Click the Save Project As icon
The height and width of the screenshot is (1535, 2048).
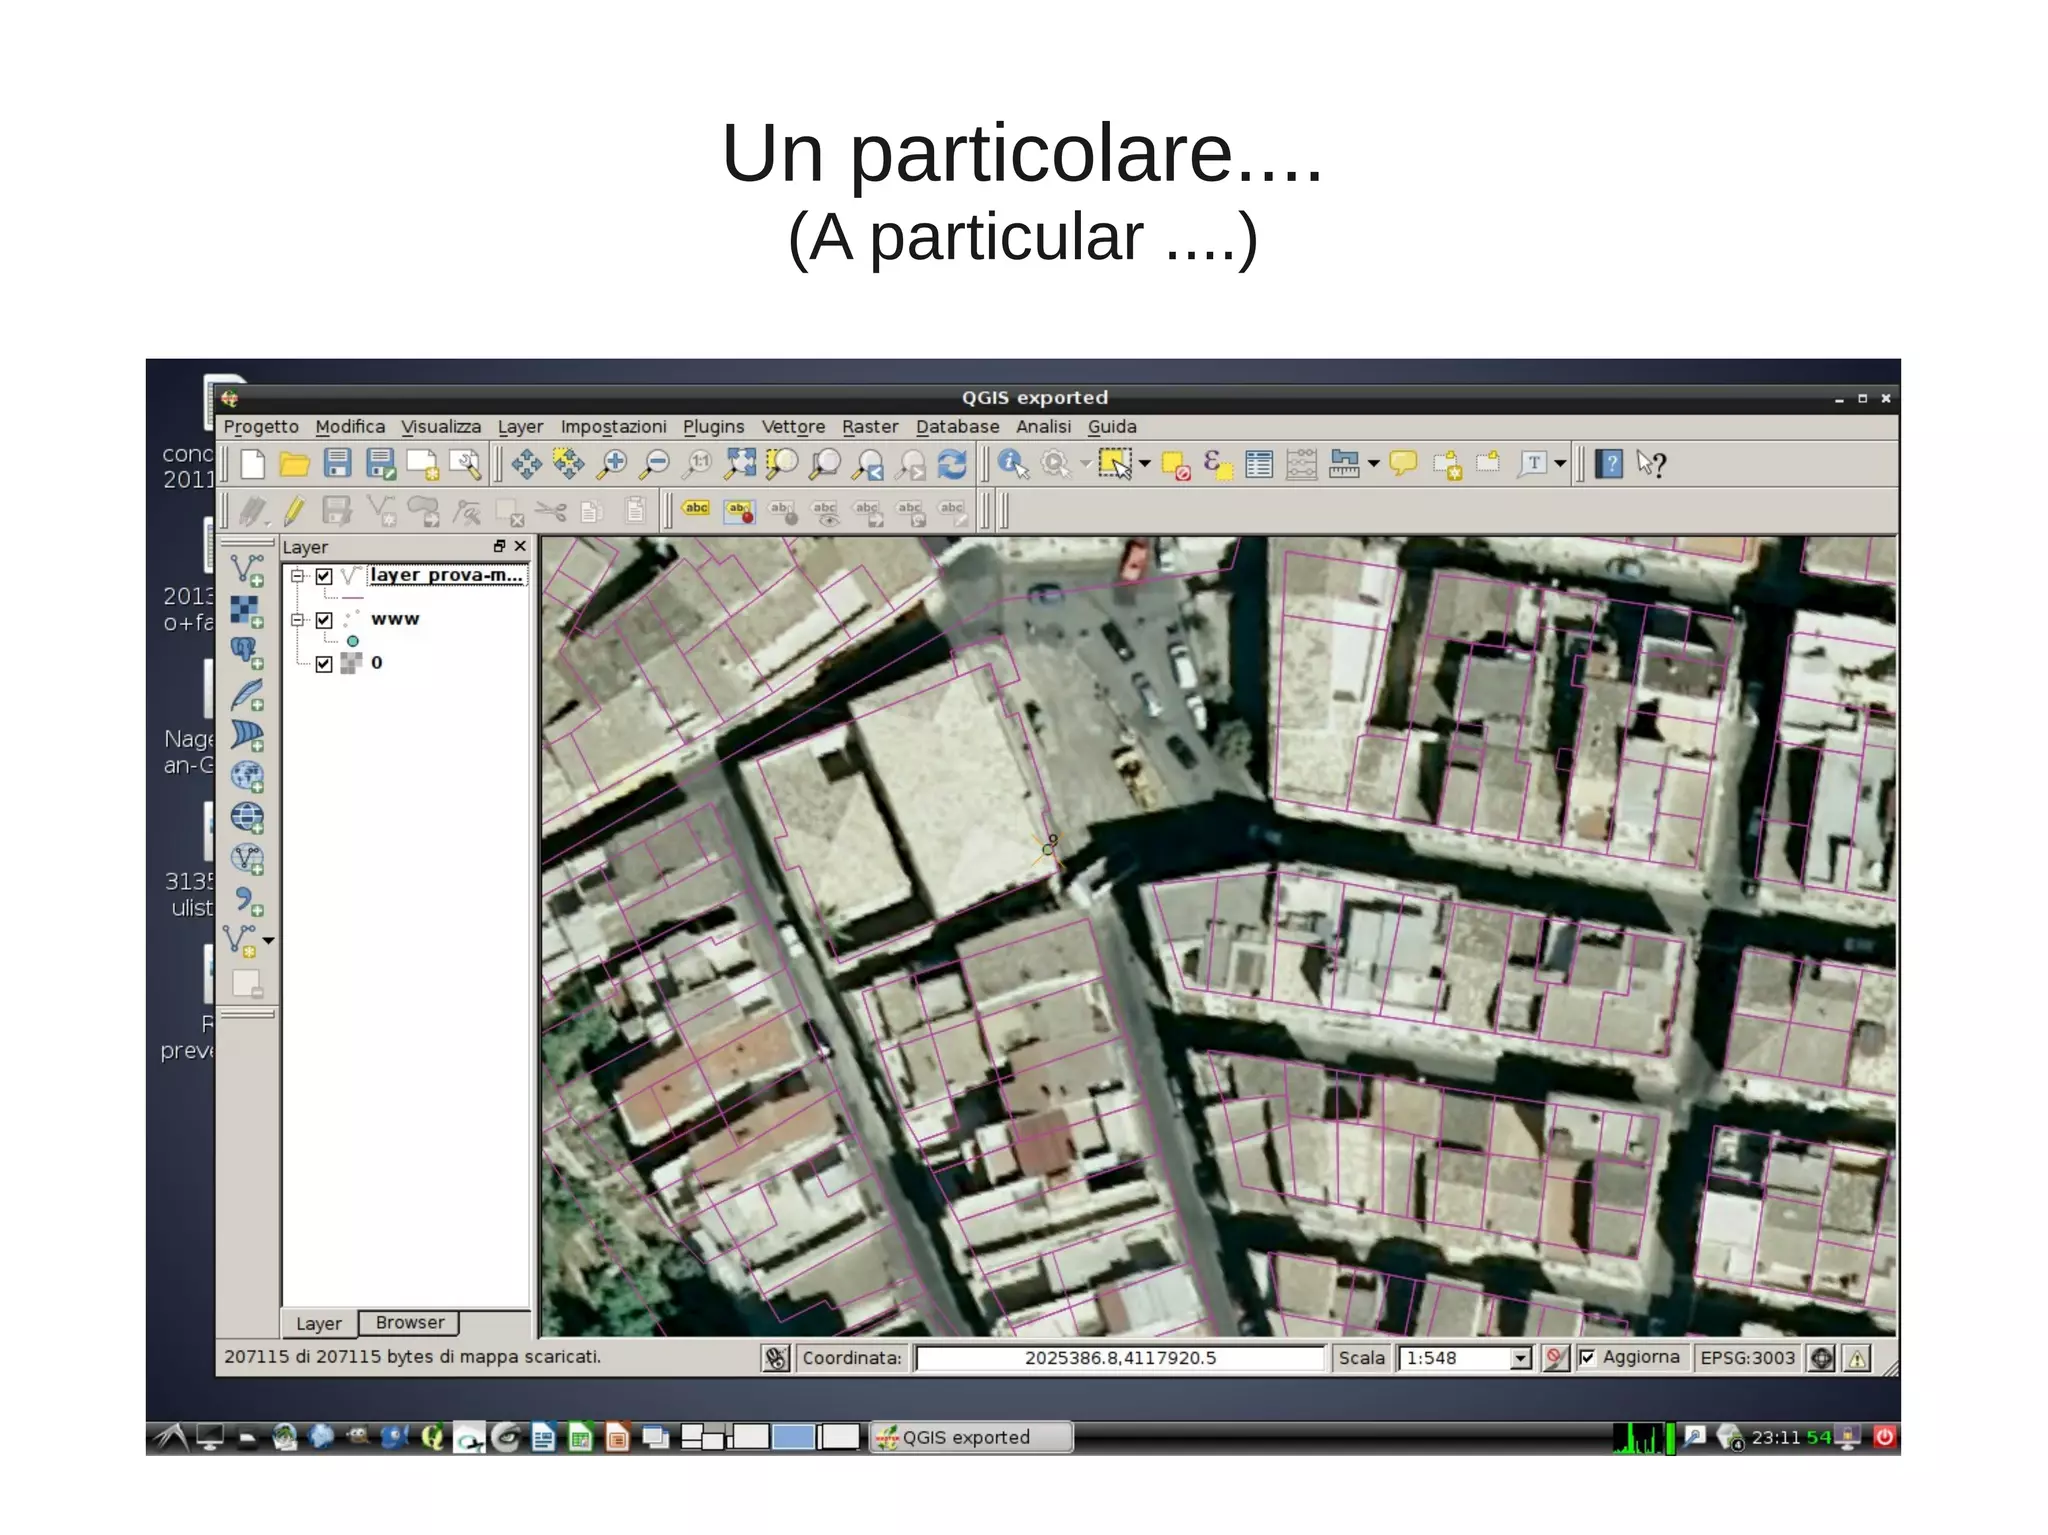(380, 464)
